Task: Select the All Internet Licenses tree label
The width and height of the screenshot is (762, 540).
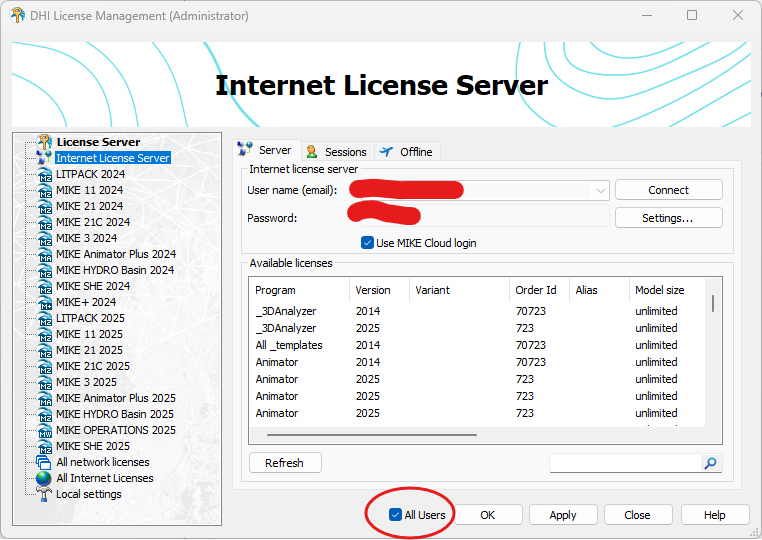Action: pos(104,478)
